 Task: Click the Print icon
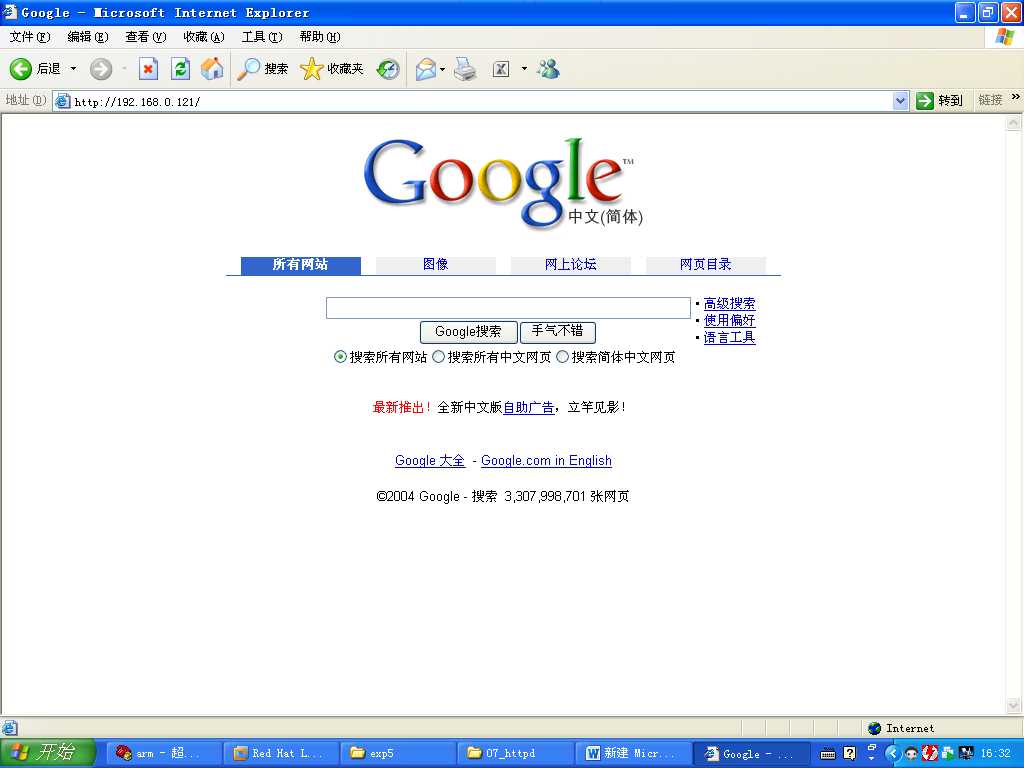coord(465,69)
